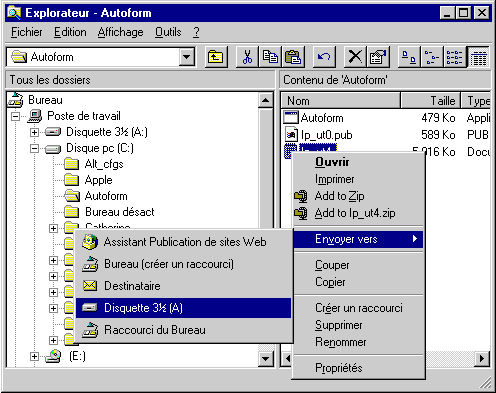Click the Disque pc (C:) drive icon
Viewport: 496px width, 393px height.
tap(53, 148)
